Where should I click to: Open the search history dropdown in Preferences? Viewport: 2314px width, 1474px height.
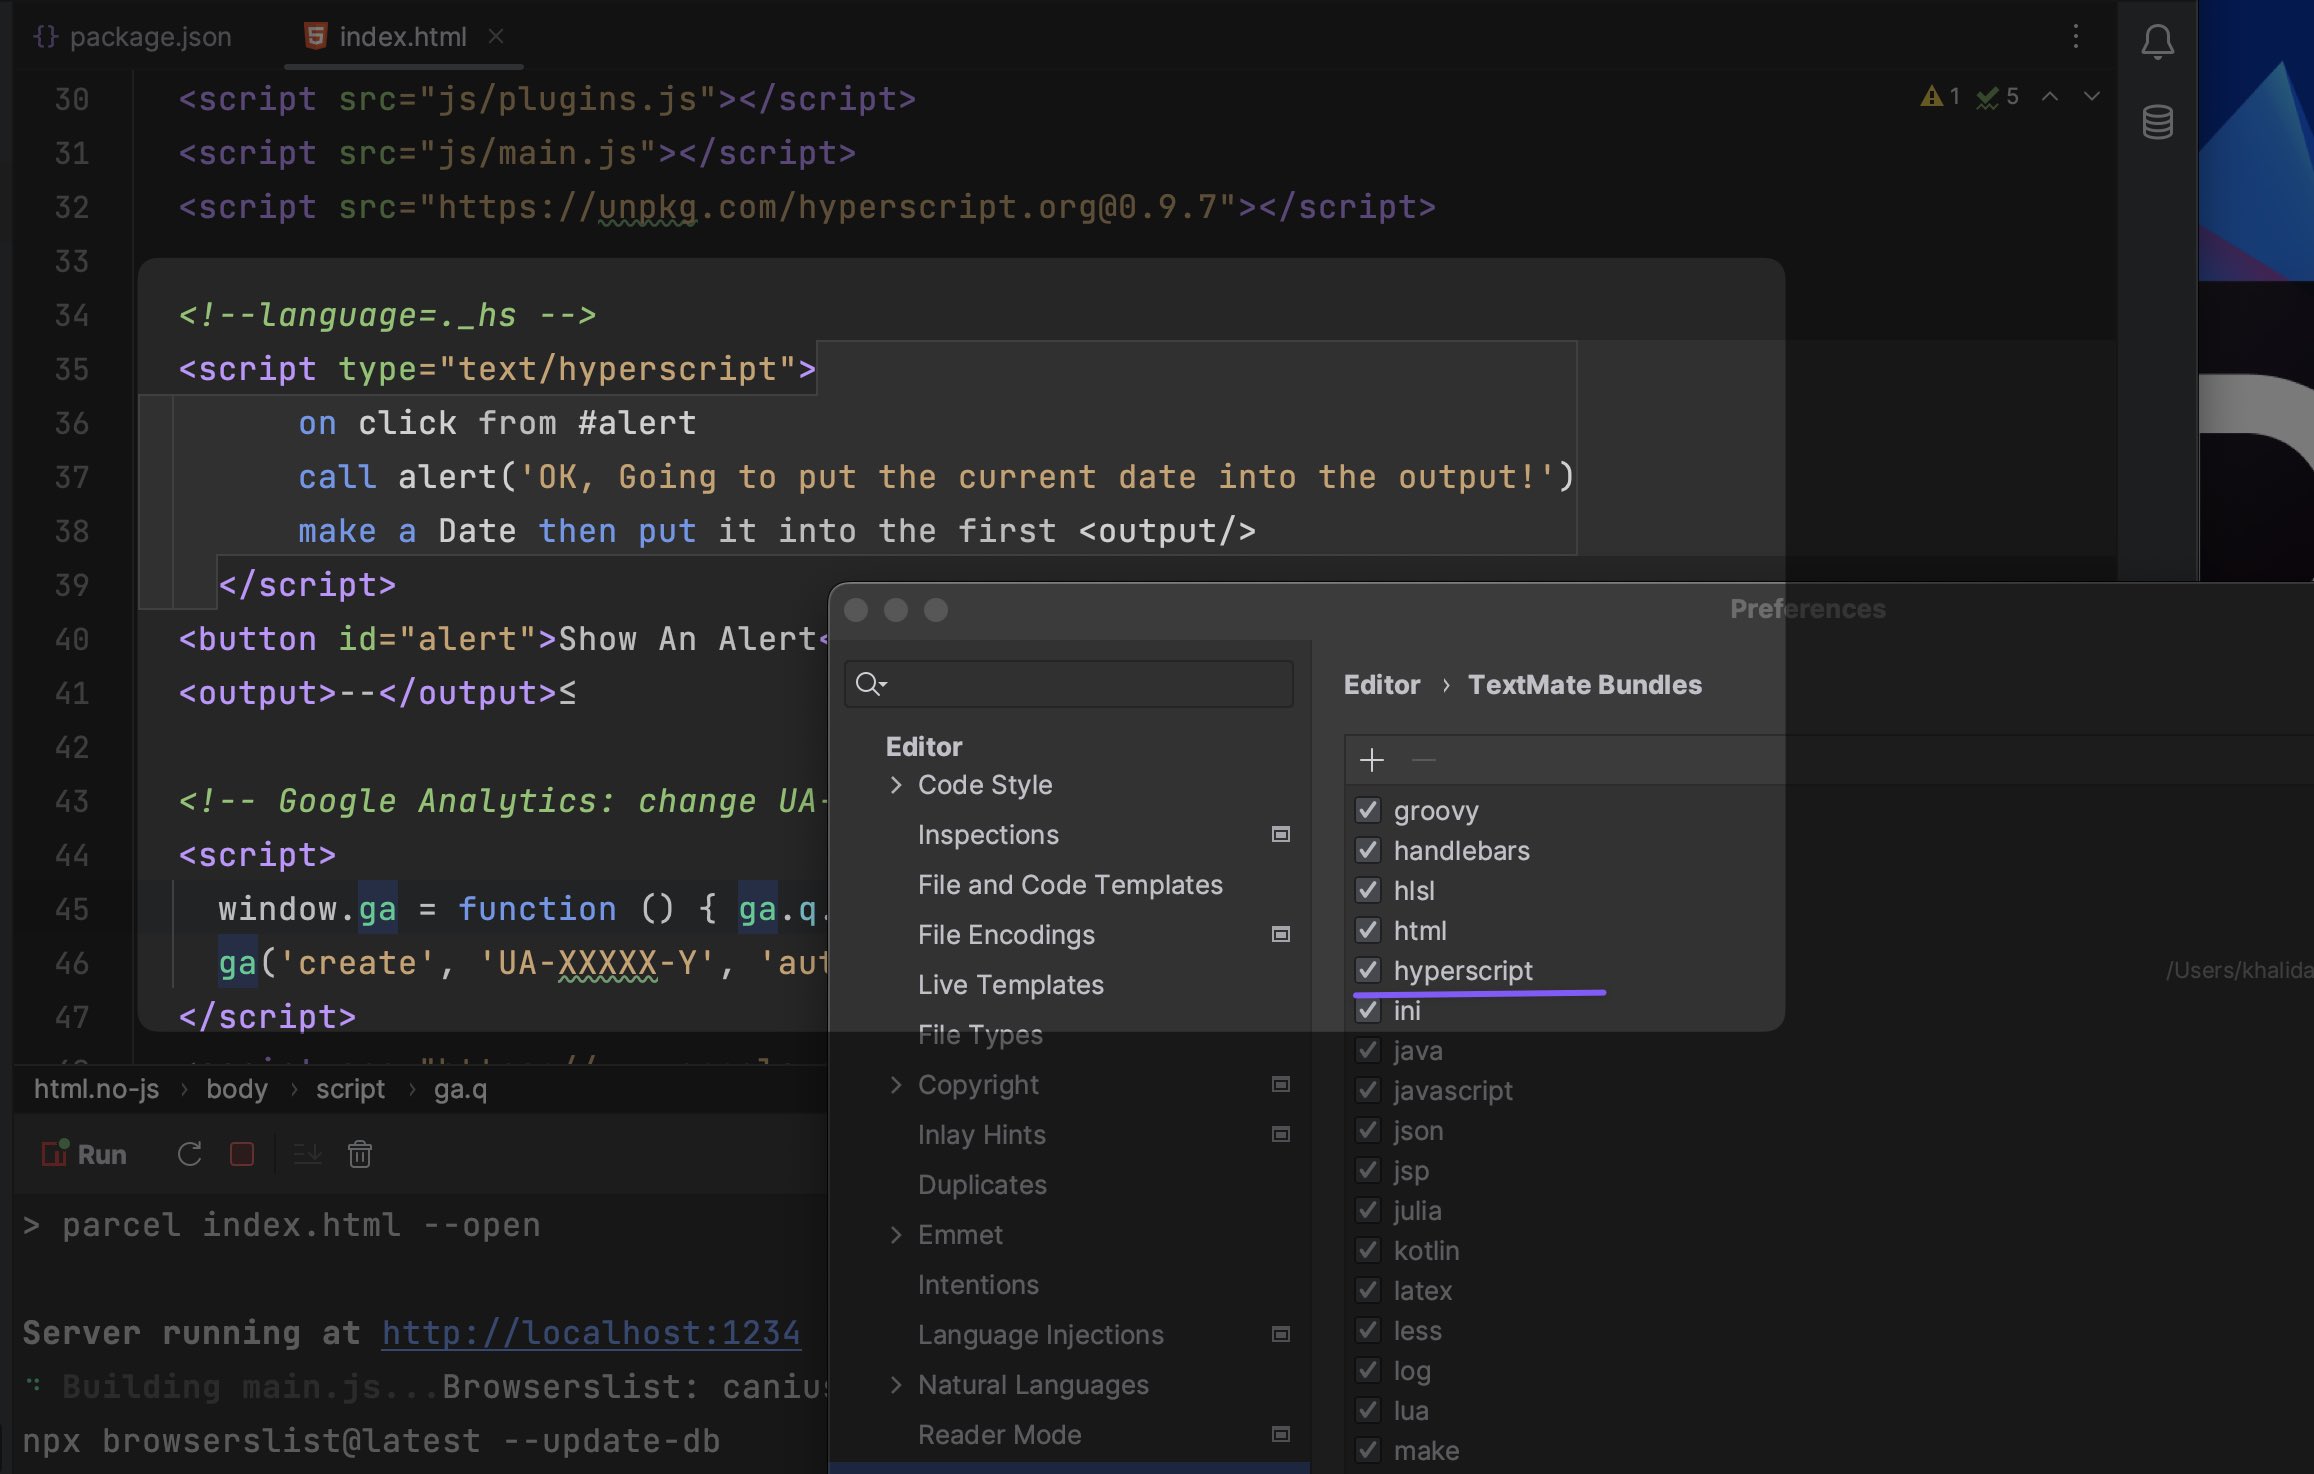[883, 685]
